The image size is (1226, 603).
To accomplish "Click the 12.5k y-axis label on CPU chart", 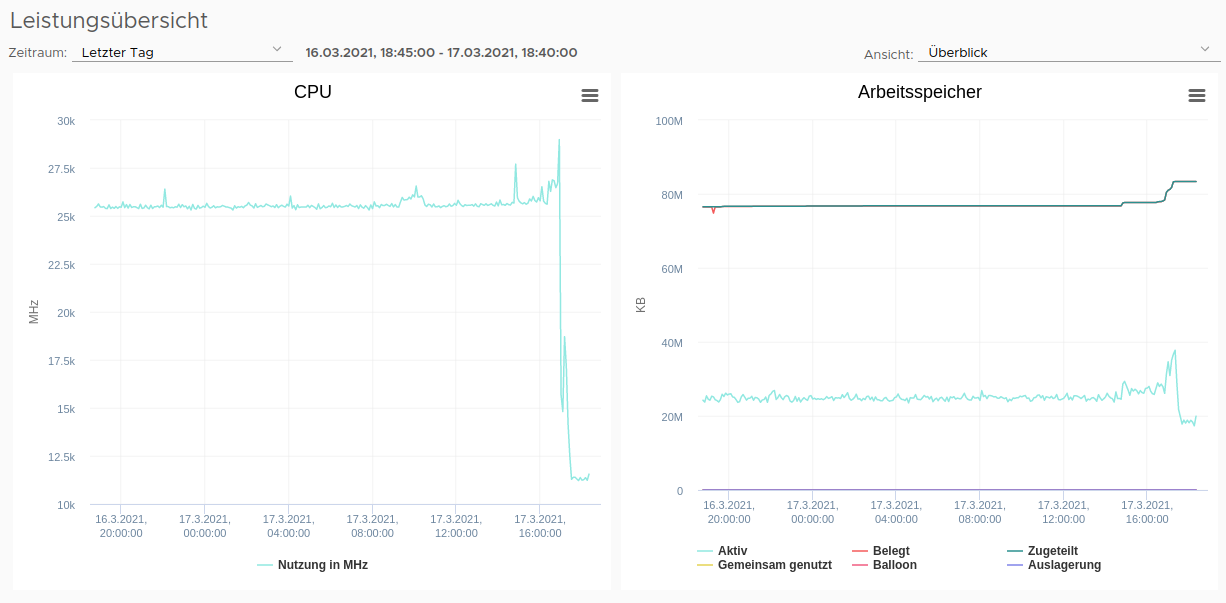I will (62, 457).
